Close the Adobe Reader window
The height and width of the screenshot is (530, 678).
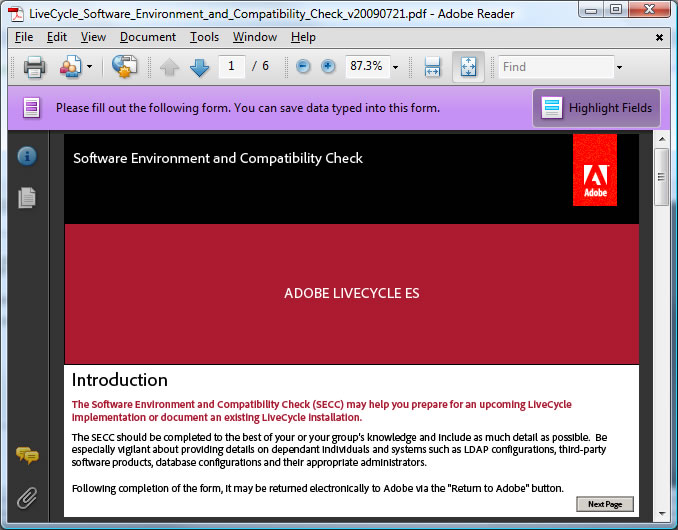649,10
